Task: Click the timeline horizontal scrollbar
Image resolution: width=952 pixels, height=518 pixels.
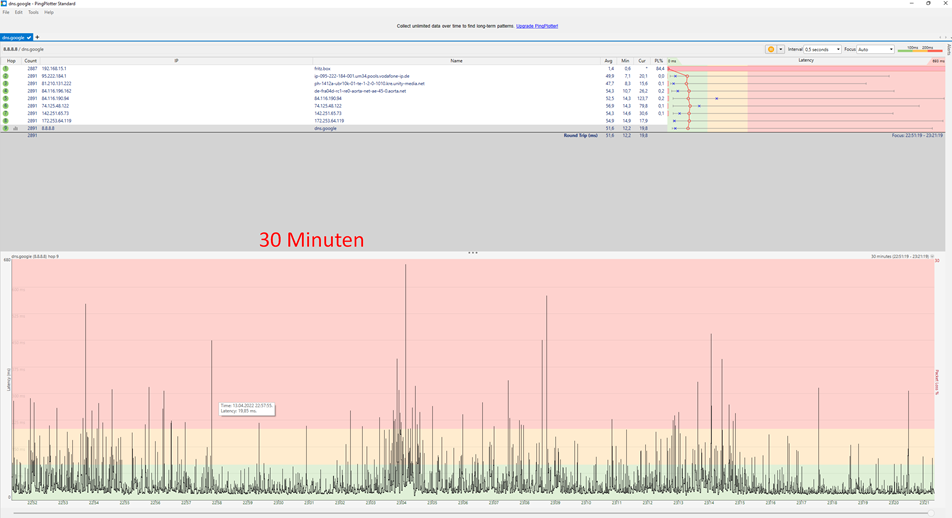Action: 474,513
